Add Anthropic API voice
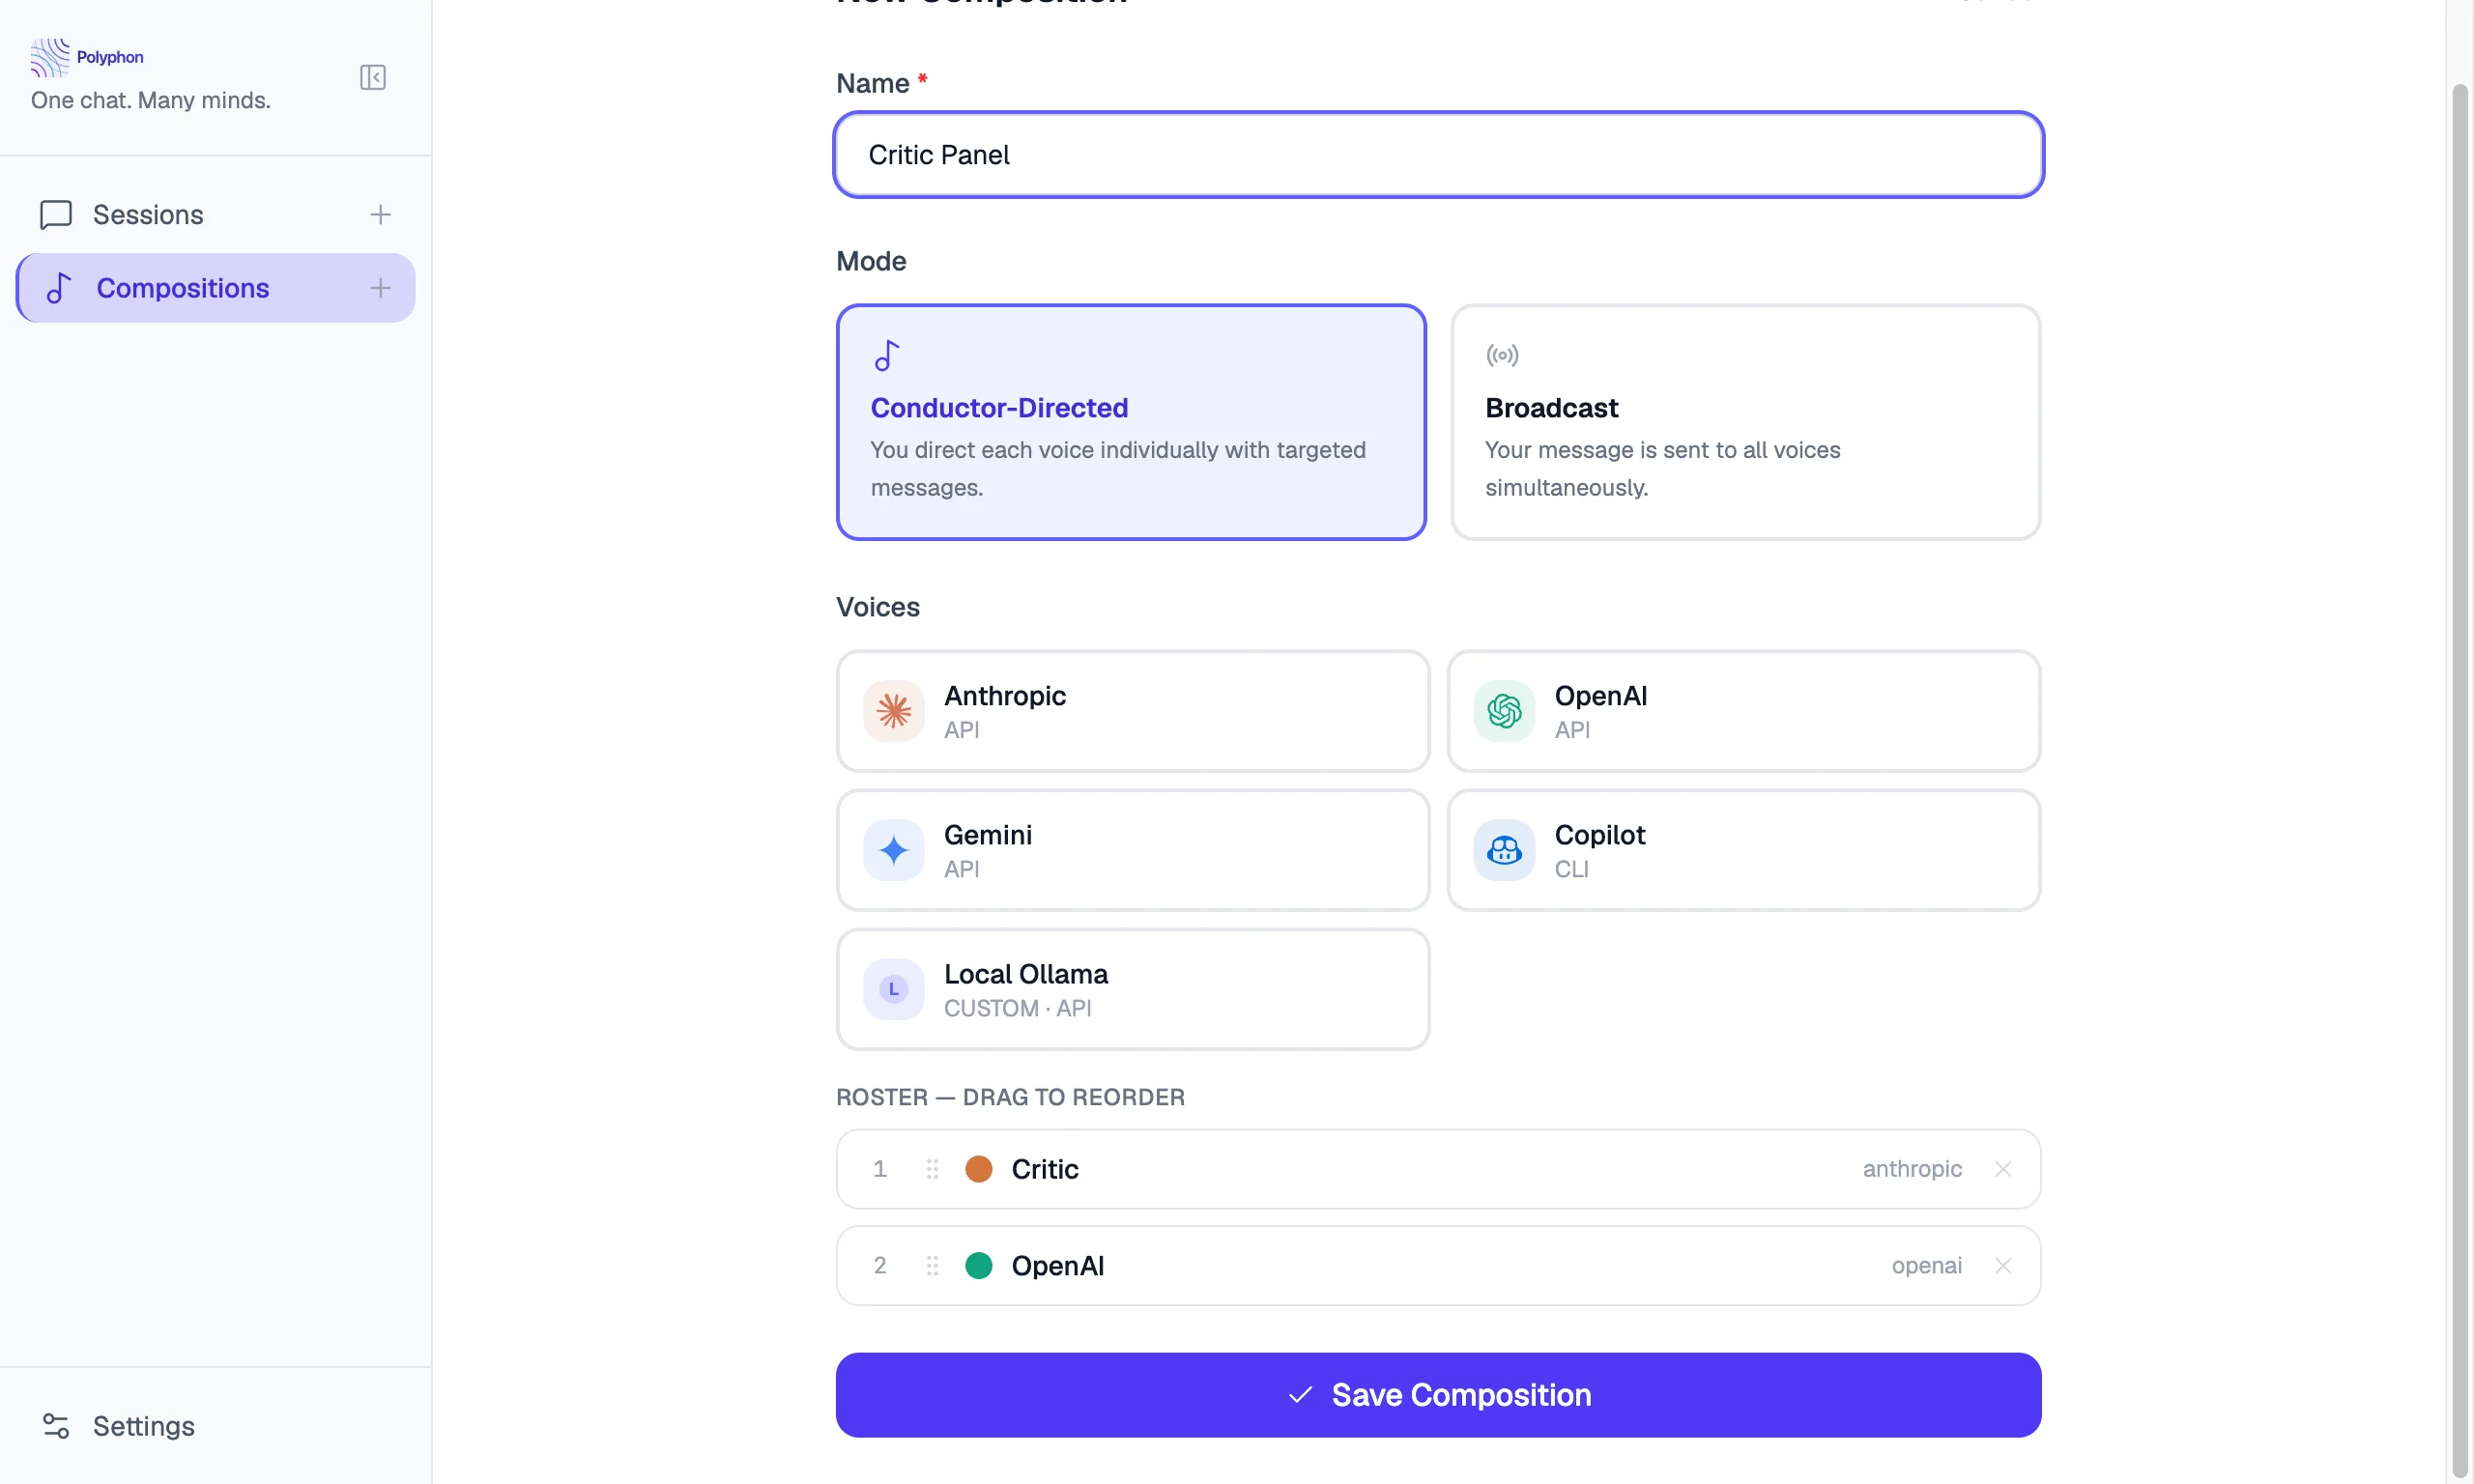This screenshot has width=2474, height=1484. pyautogui.click(x=1132, y=711)
